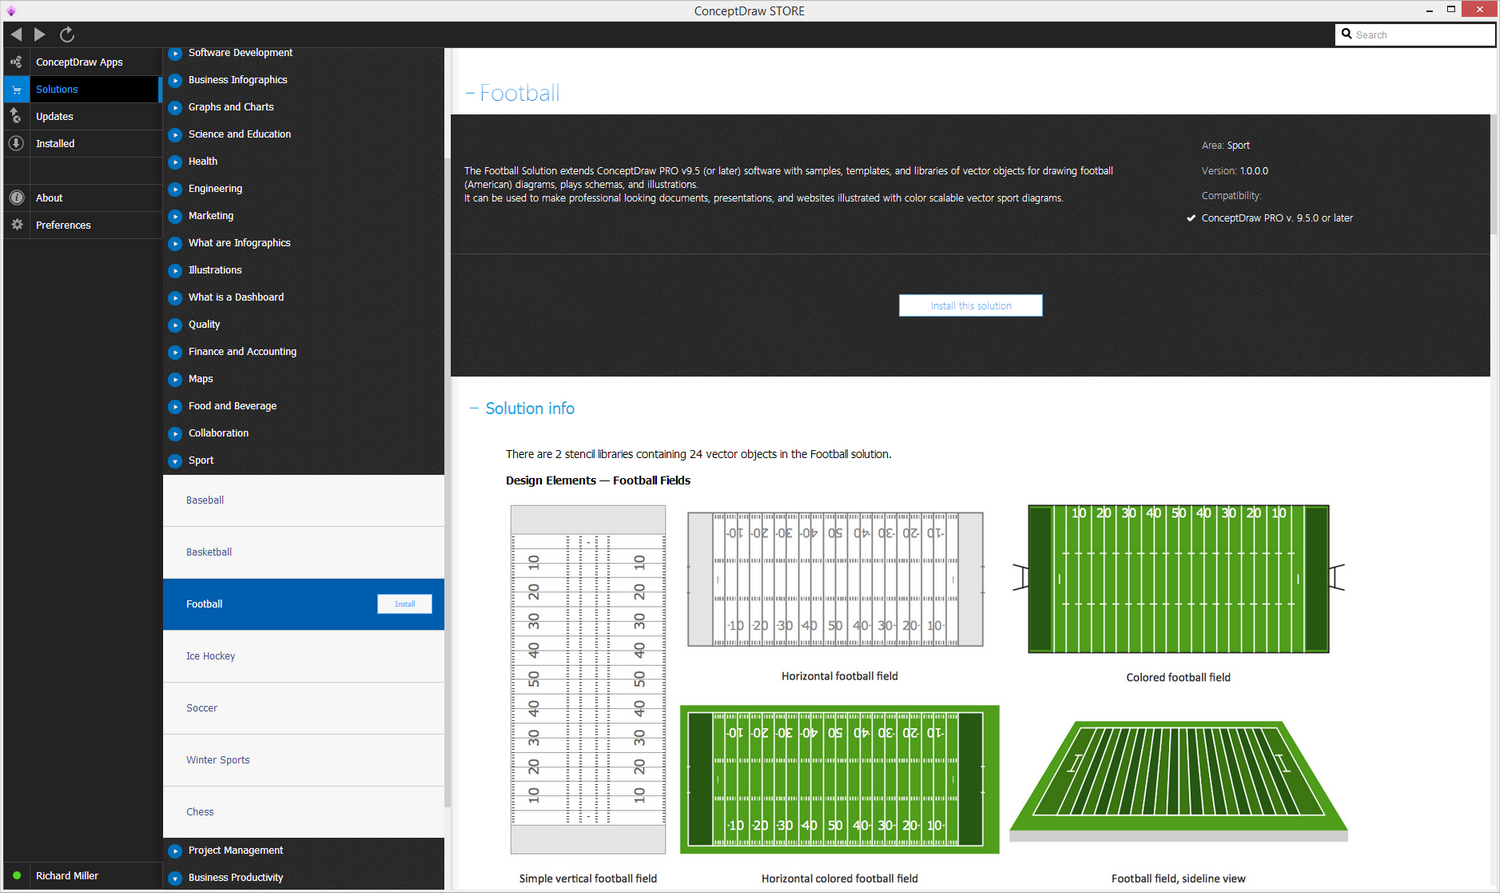Collapse the Sport category arrow
The image size is (1500, 893).
coord(175,460)
